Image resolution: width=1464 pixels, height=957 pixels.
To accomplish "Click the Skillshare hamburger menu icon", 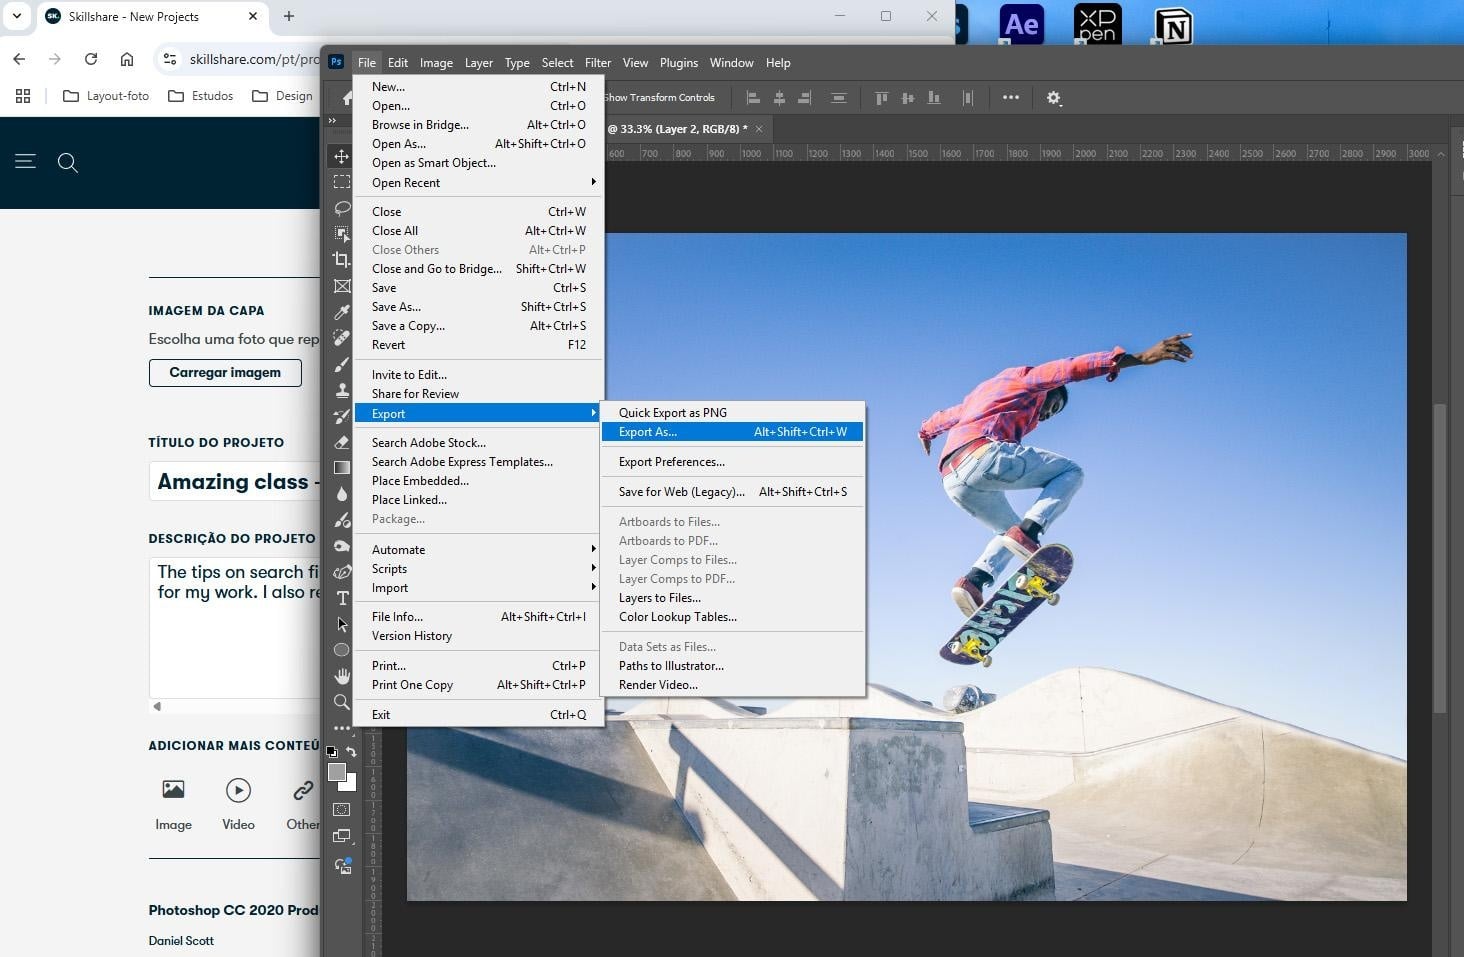I will click(x=25, y=161).
